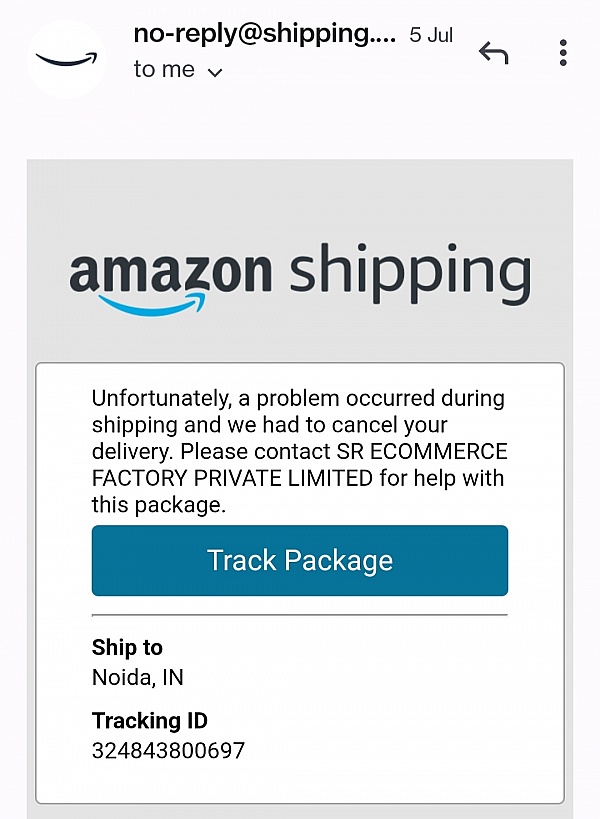Tap the '5 Jul' date stamp

[x=431, y=35]
